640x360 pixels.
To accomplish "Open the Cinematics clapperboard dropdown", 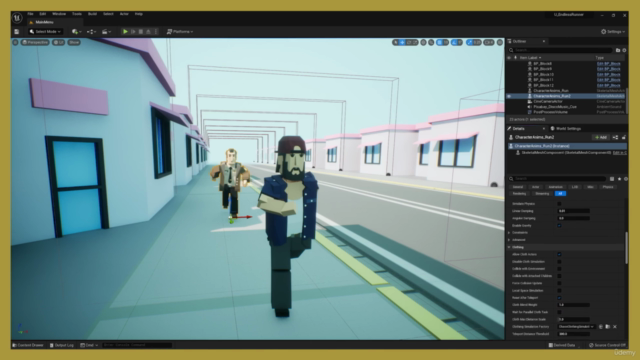I will [107, 31].
